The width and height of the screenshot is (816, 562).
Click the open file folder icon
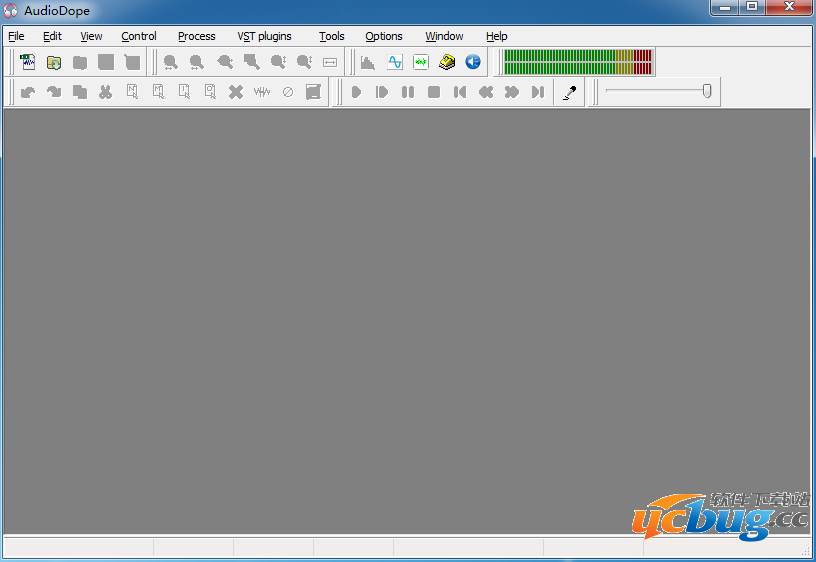pyautogui.click(x=54, y=62)
